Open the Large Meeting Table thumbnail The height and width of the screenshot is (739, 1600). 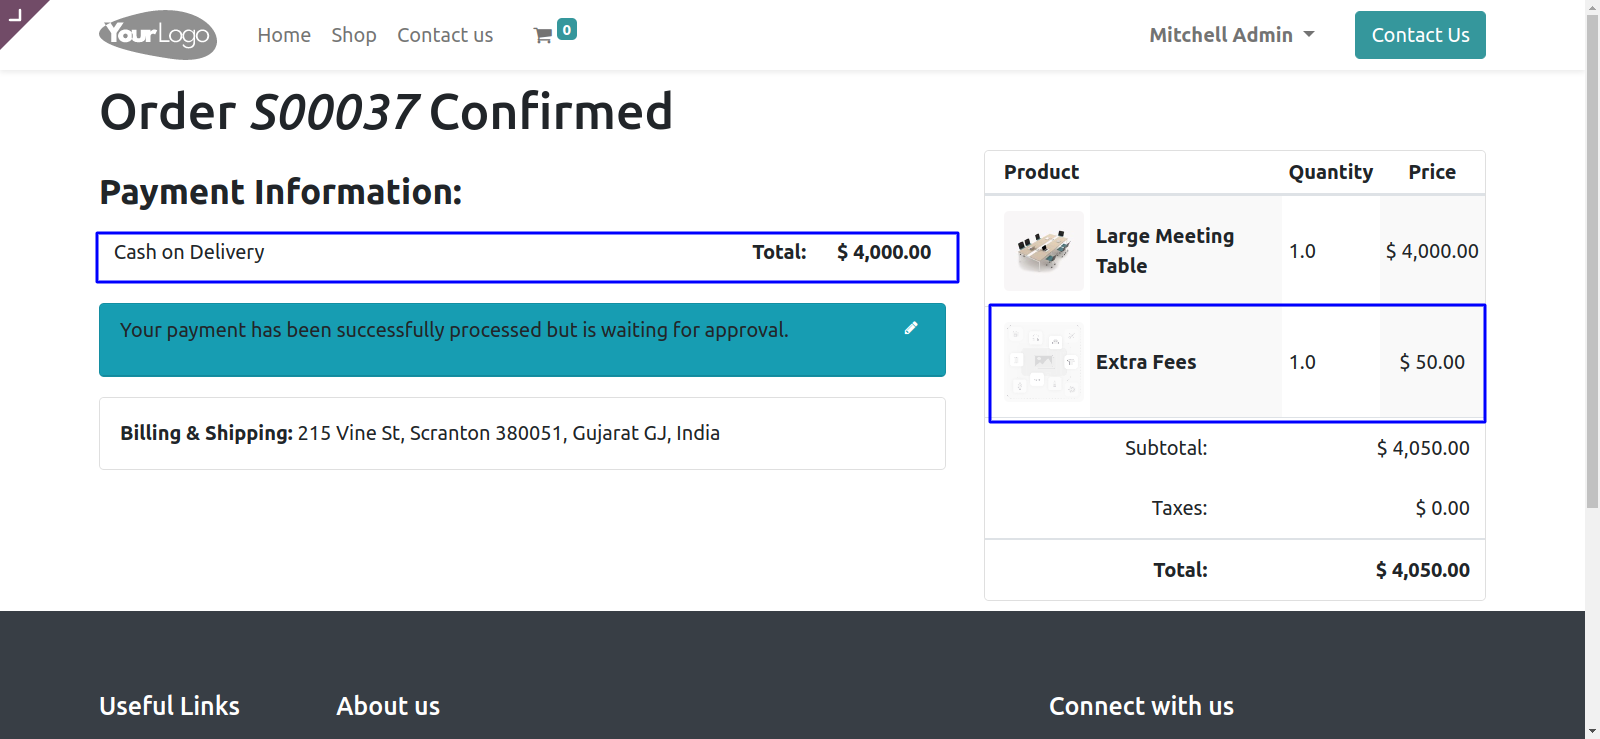1043,251
